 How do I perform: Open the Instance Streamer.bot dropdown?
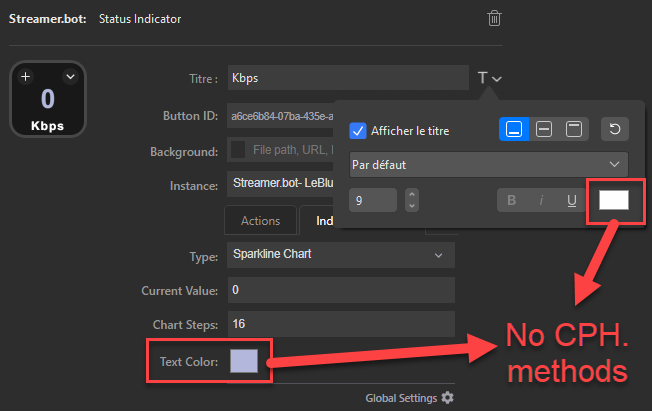click(281, 183)
